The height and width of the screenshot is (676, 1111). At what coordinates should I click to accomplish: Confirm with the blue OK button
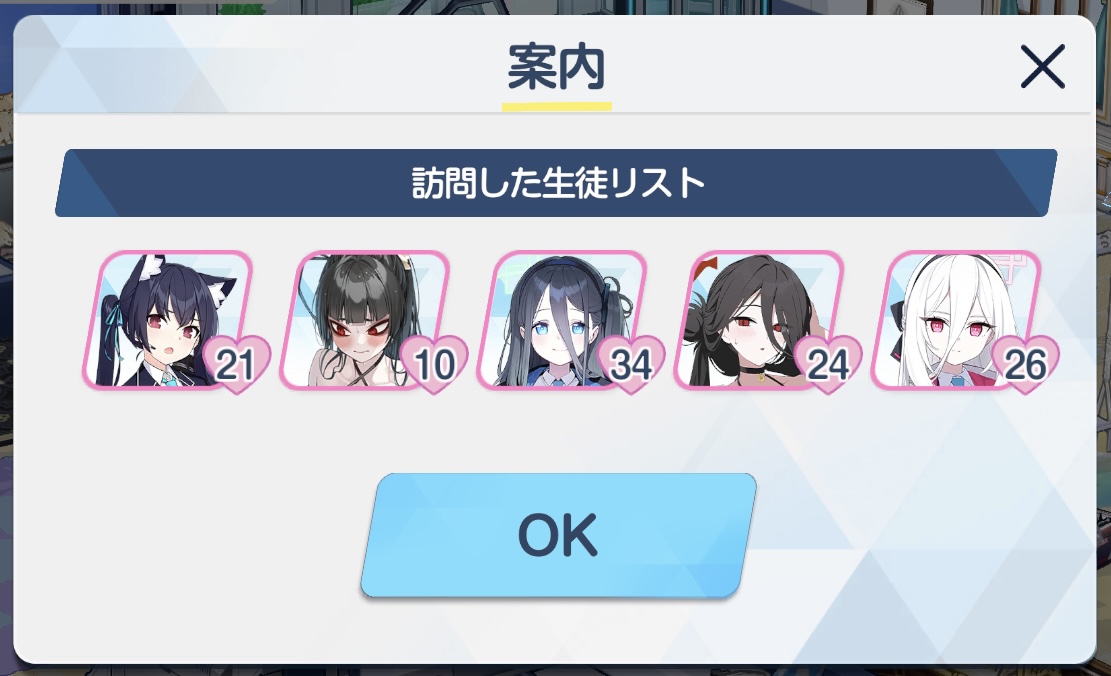pyautogui.click(x=558, y=535)
